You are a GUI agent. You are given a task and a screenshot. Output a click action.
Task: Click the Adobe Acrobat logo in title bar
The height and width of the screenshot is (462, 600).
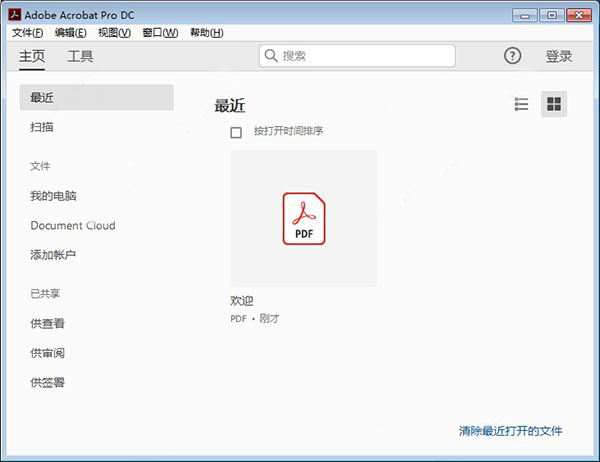(x=15, y=15)
